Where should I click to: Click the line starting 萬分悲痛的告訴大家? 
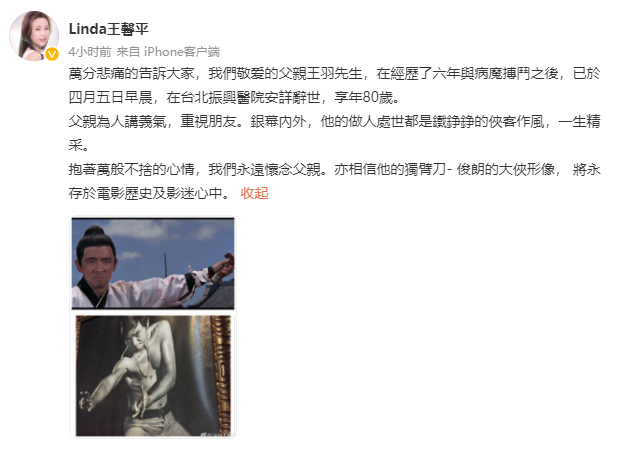click(334, 73)
